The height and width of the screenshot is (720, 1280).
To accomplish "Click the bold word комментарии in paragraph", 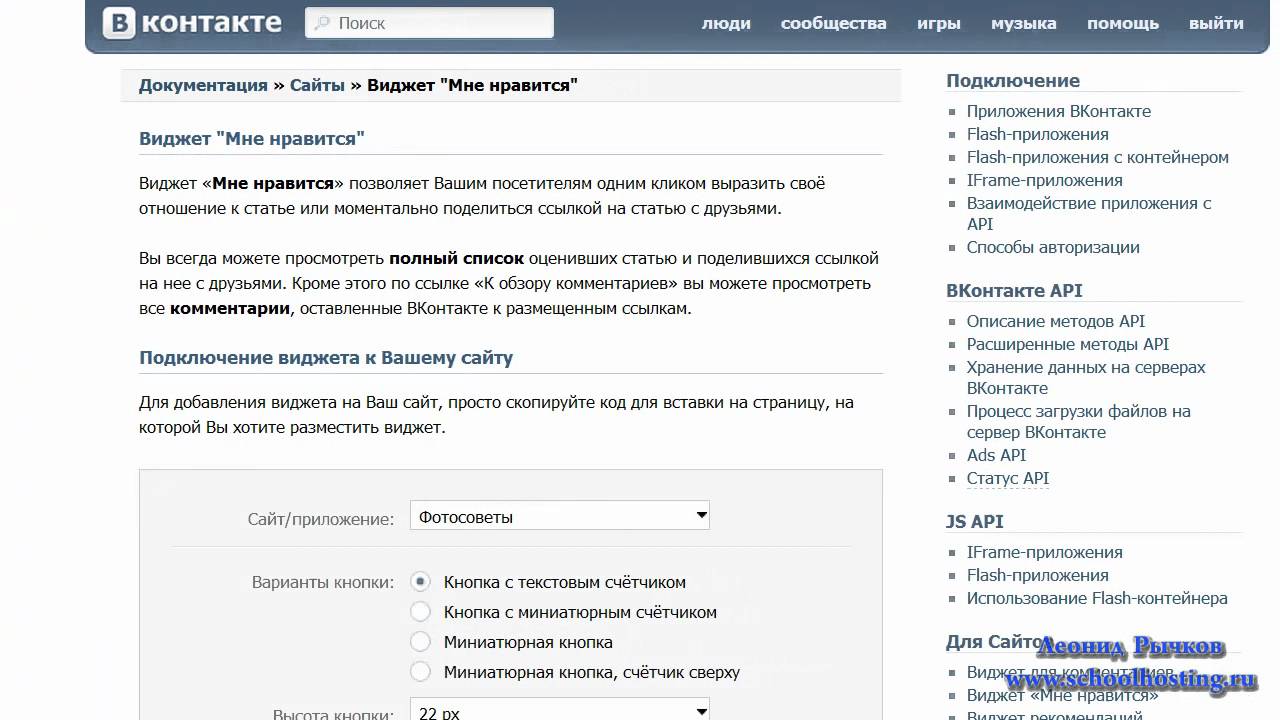I will (230, 308).
